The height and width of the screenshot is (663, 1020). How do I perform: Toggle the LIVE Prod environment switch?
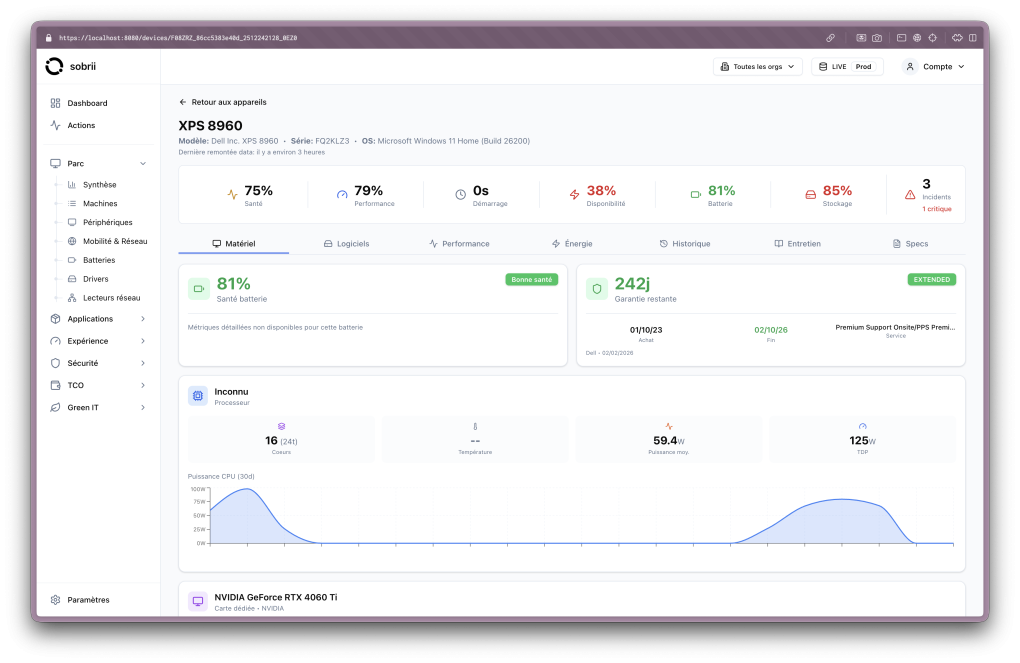[846, 67]
